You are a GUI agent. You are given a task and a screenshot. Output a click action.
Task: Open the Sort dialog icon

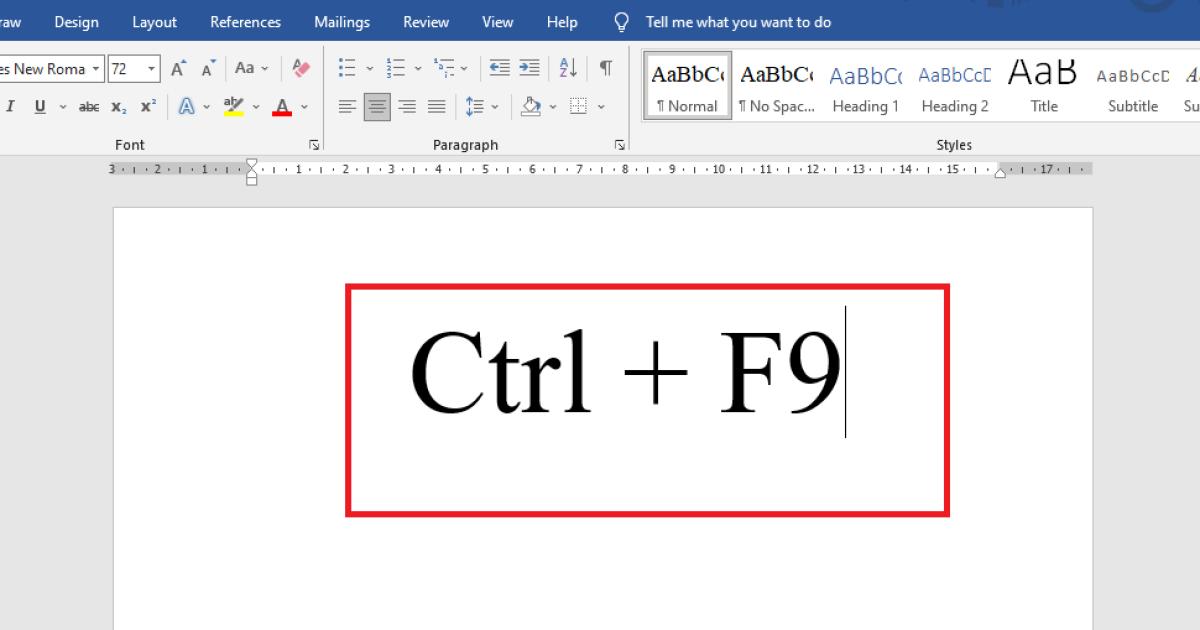tap(567, 68)
